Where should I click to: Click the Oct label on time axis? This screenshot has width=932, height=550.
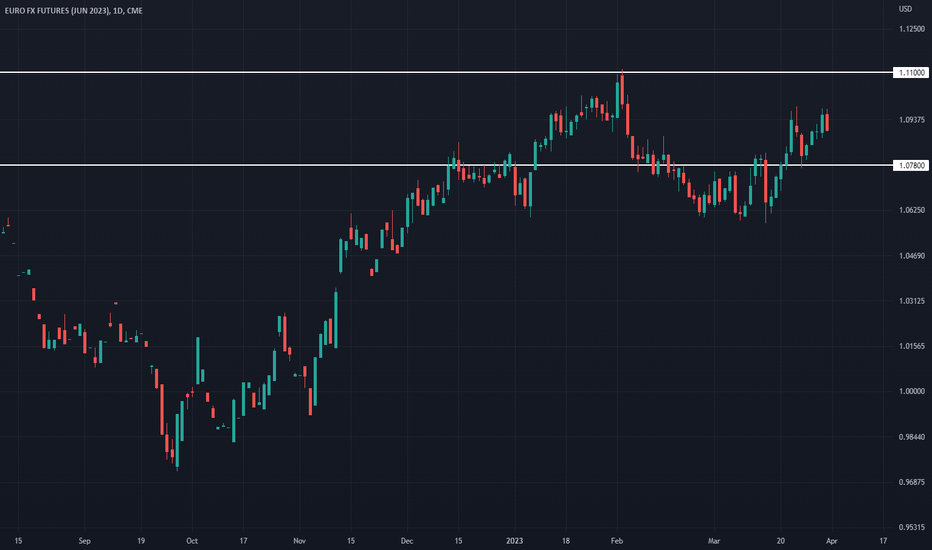pyautogui.click(x=192, y=541)
